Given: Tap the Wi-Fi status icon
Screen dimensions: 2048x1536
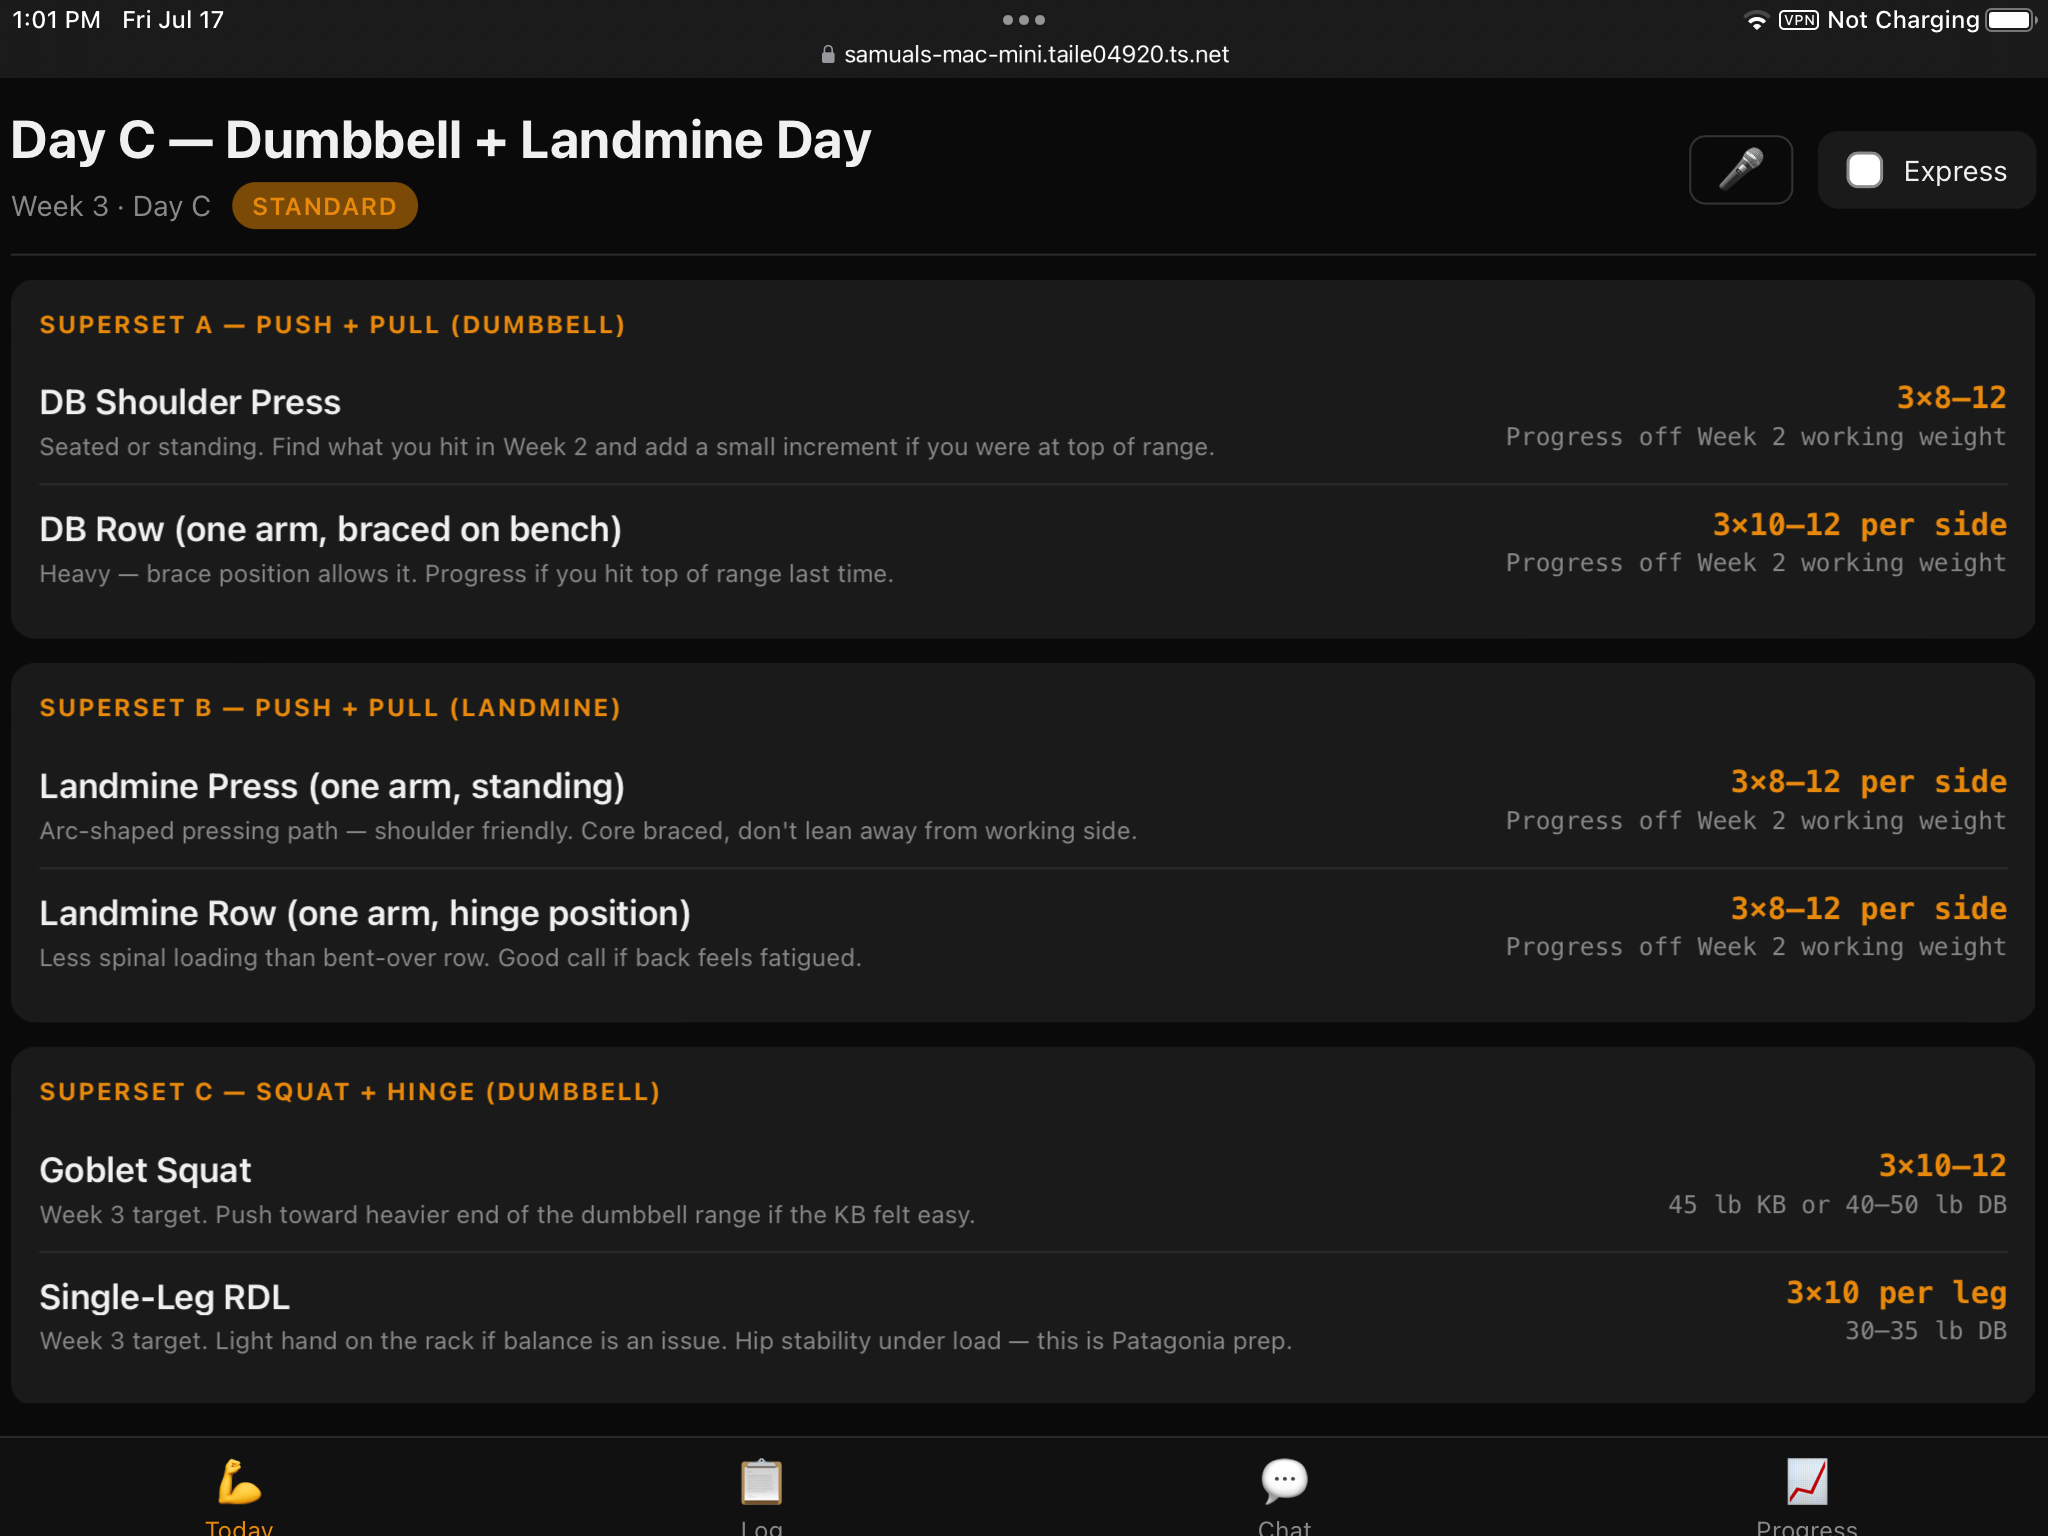Looking at the screenshot, I should (x=1756, y=21).
